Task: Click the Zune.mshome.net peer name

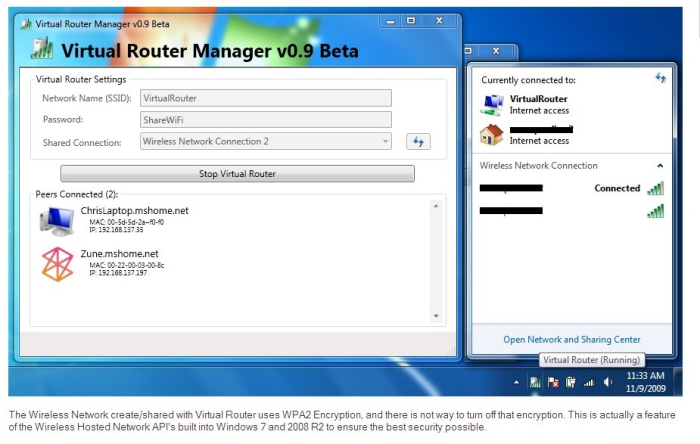Action: click(x=119, y=254)
